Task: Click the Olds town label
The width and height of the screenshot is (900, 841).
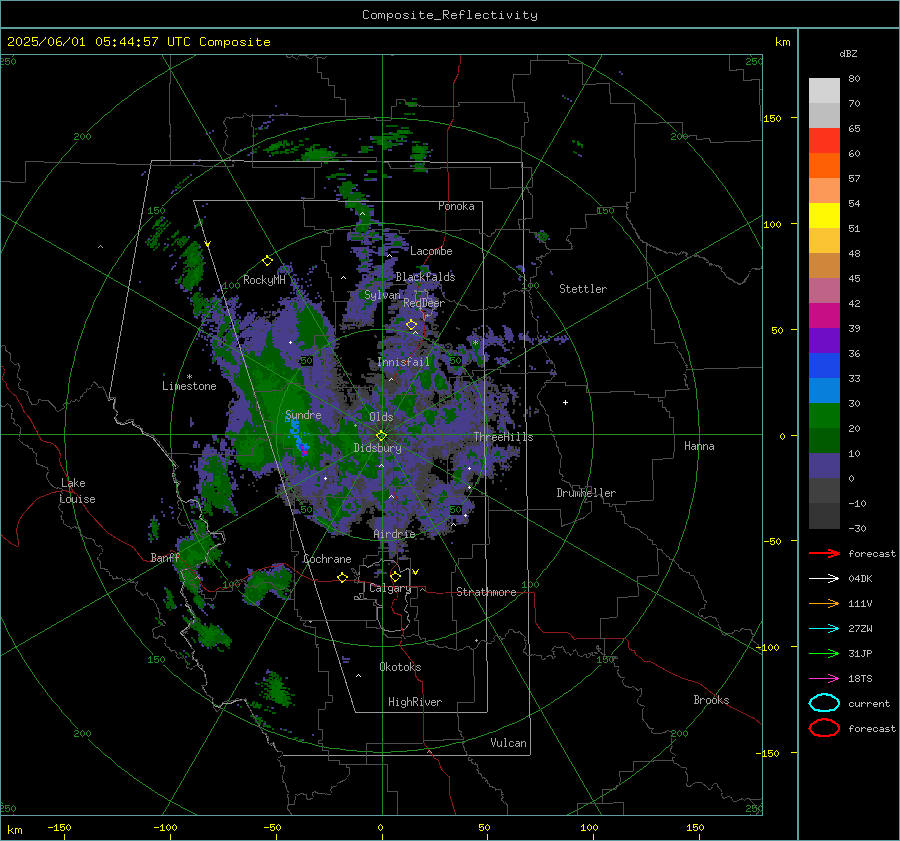Action: (x=381, y=417)
